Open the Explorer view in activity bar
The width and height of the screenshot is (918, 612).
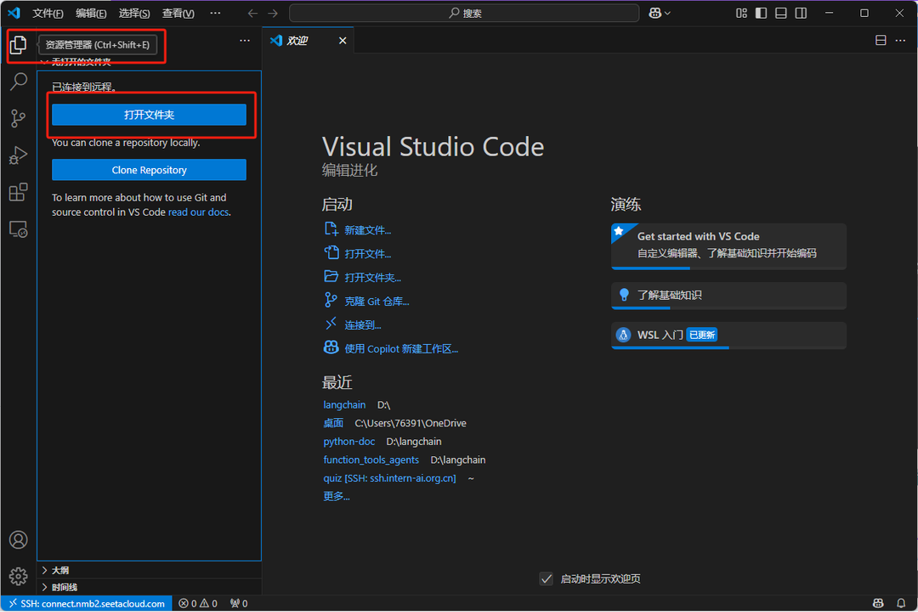click(18, 45)
